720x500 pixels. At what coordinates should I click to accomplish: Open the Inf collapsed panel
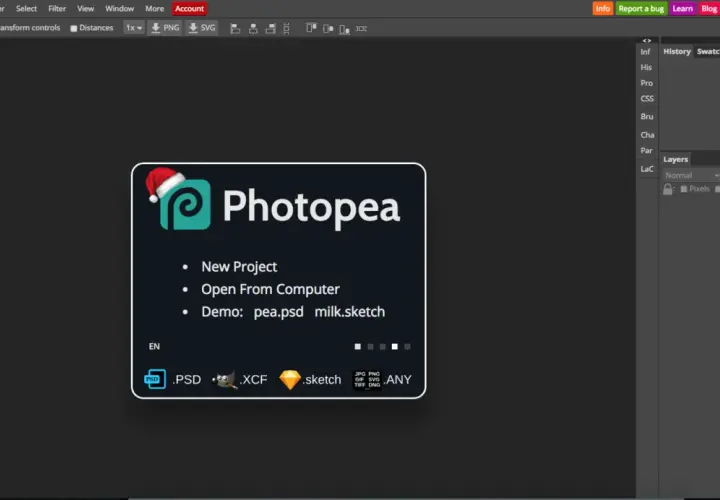tap(645, 52)
